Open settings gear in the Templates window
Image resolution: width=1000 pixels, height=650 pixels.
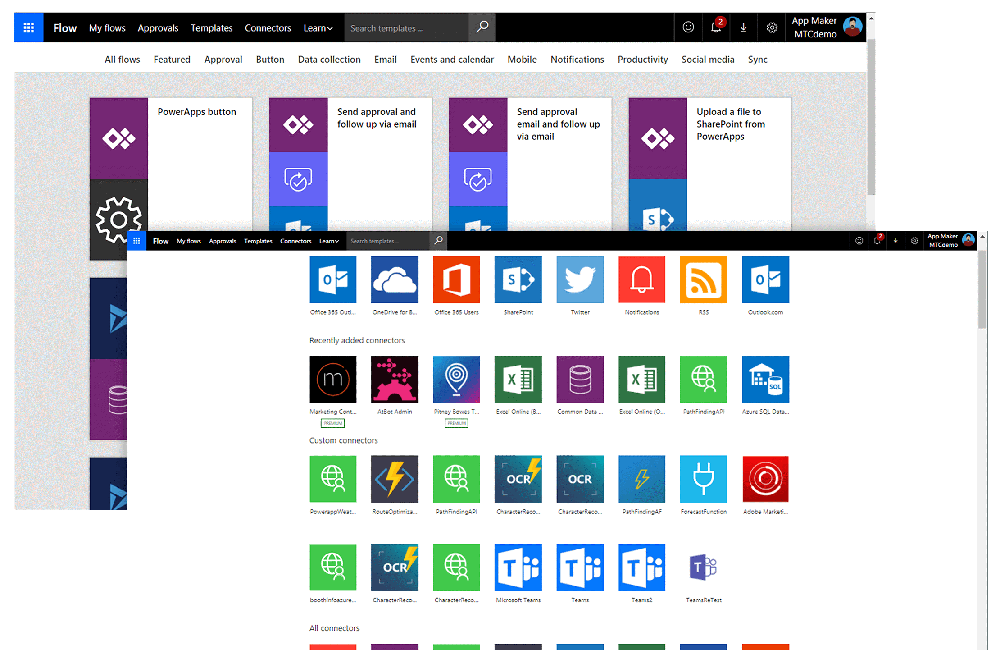(x=772, y=27)
